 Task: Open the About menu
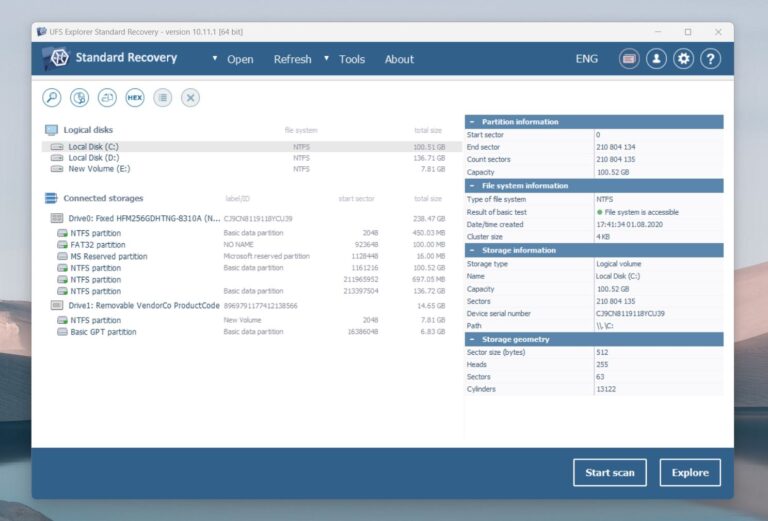399,59
